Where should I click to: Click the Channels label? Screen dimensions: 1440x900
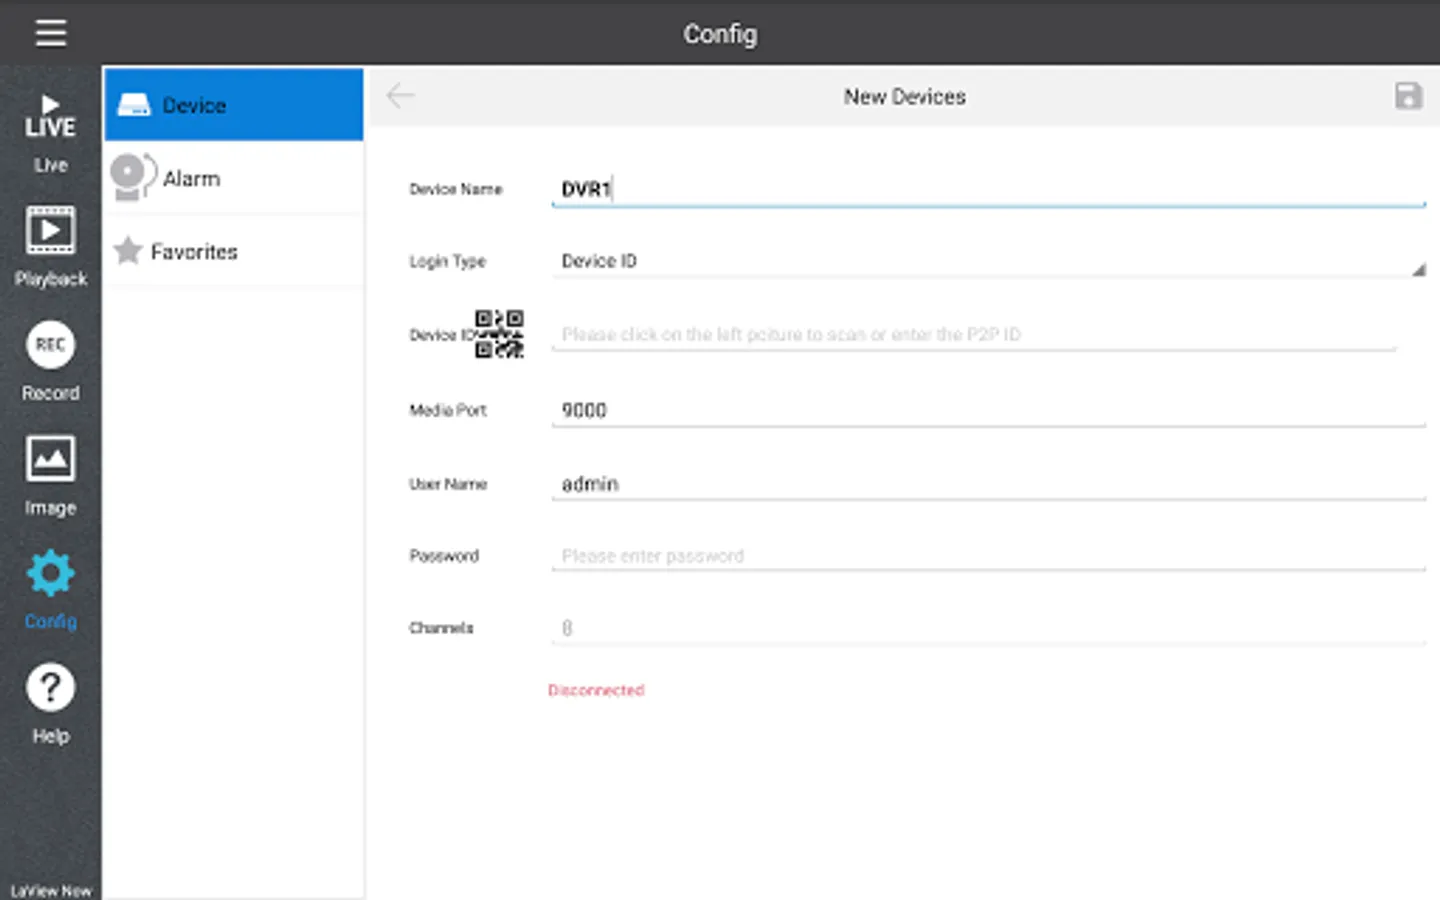441,628
